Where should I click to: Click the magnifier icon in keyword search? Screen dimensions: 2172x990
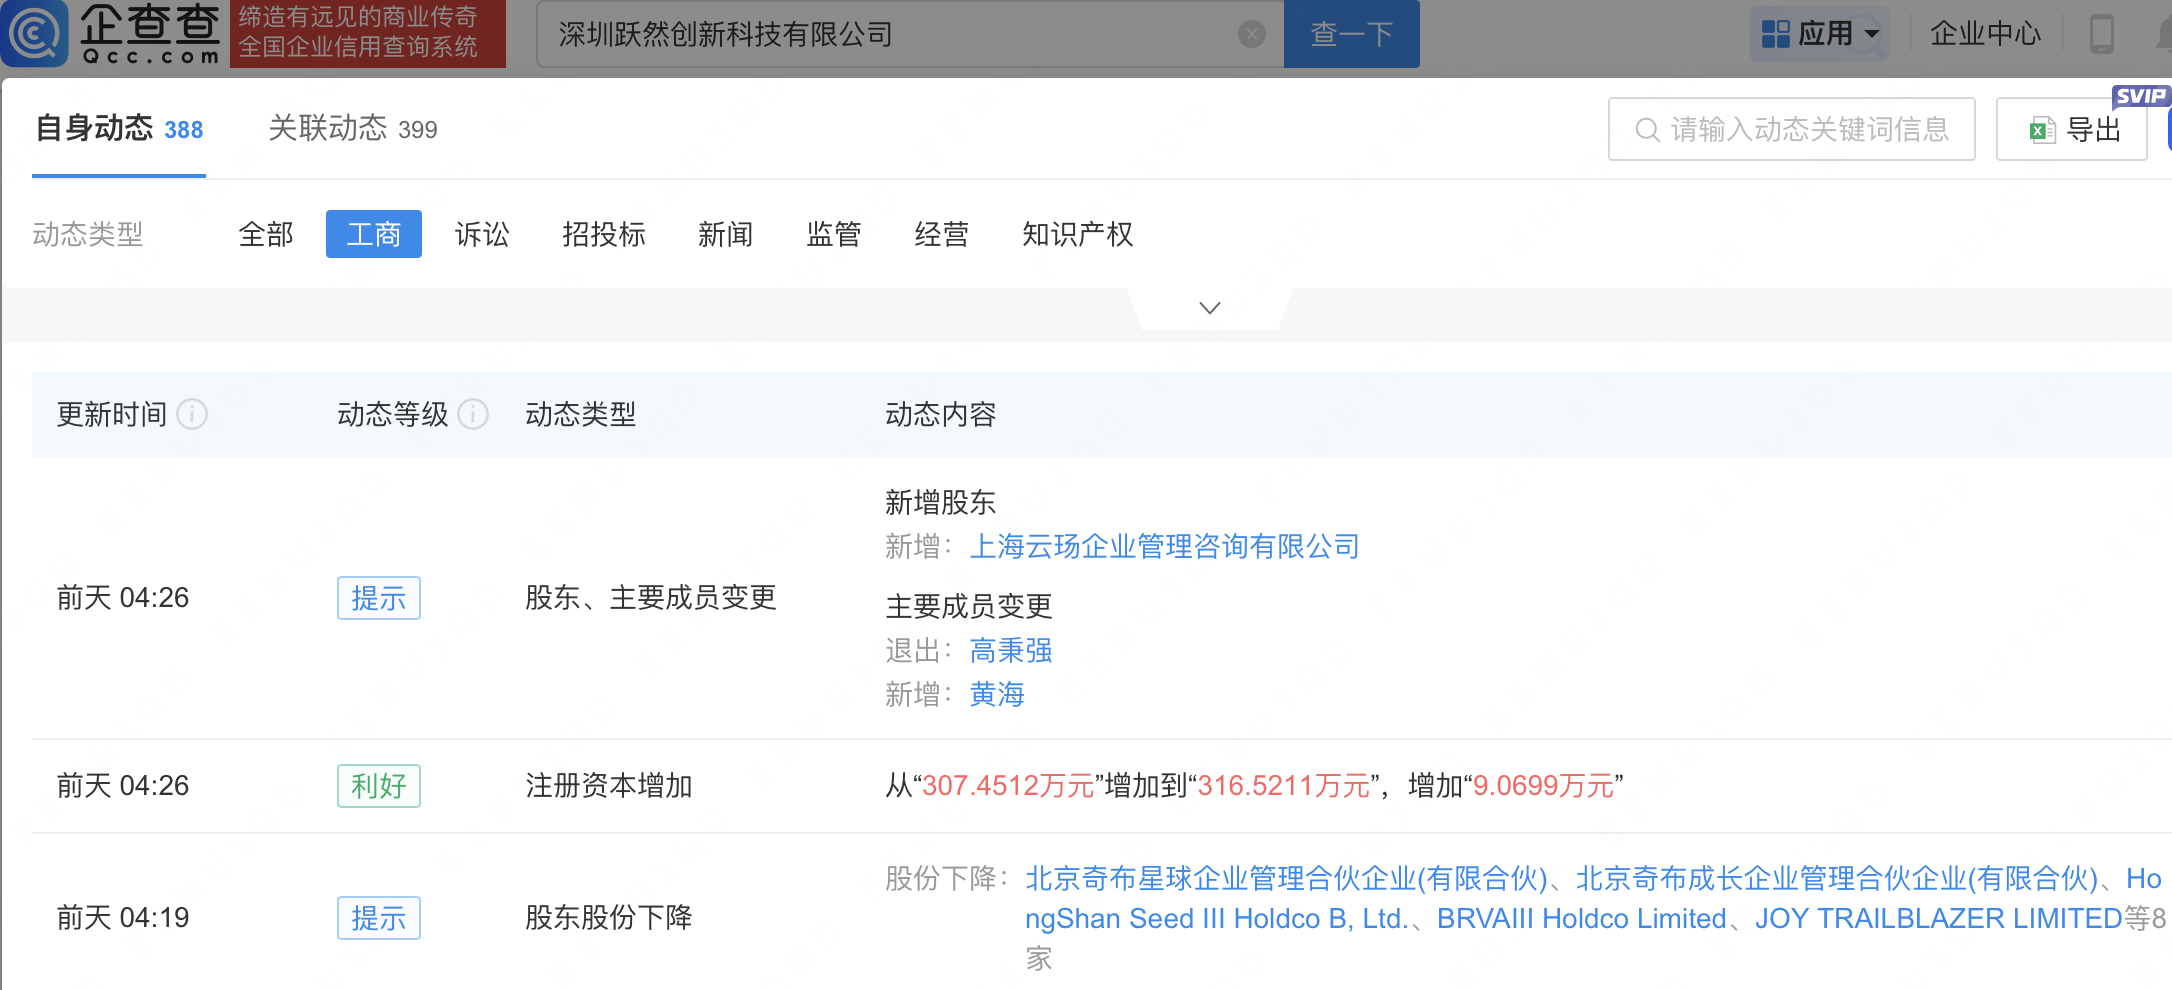[1646, 130]
